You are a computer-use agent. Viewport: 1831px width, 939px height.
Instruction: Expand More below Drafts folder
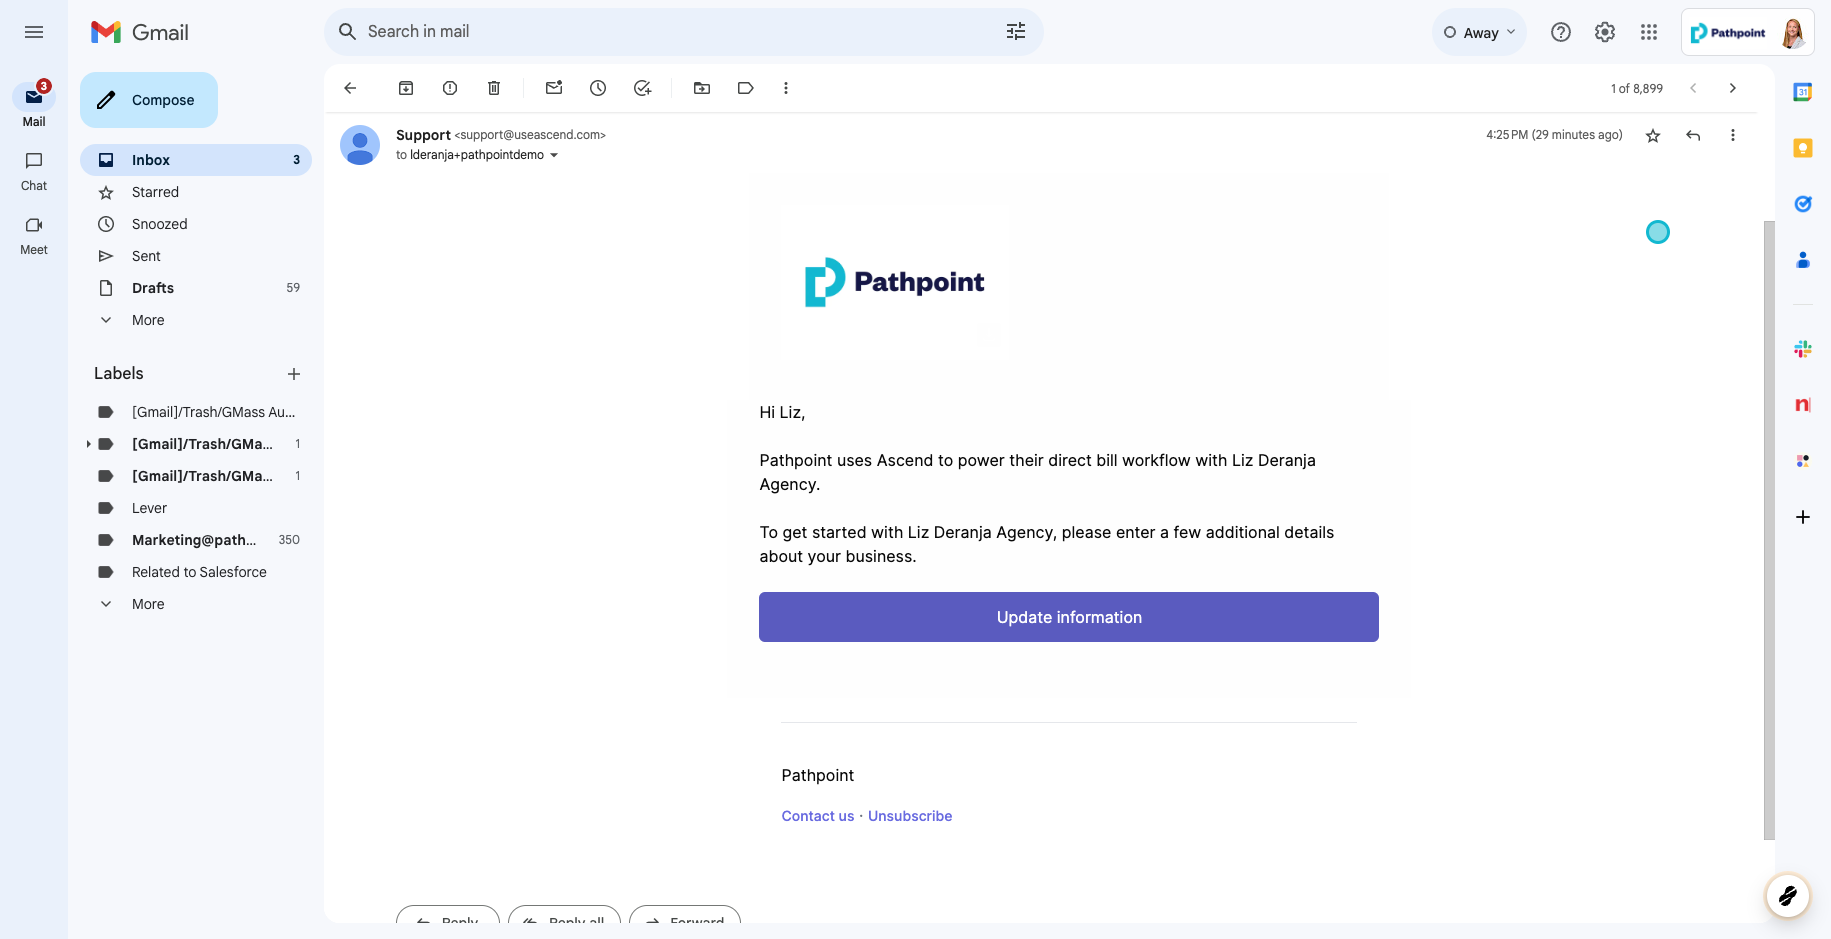[x=148, y=320]
